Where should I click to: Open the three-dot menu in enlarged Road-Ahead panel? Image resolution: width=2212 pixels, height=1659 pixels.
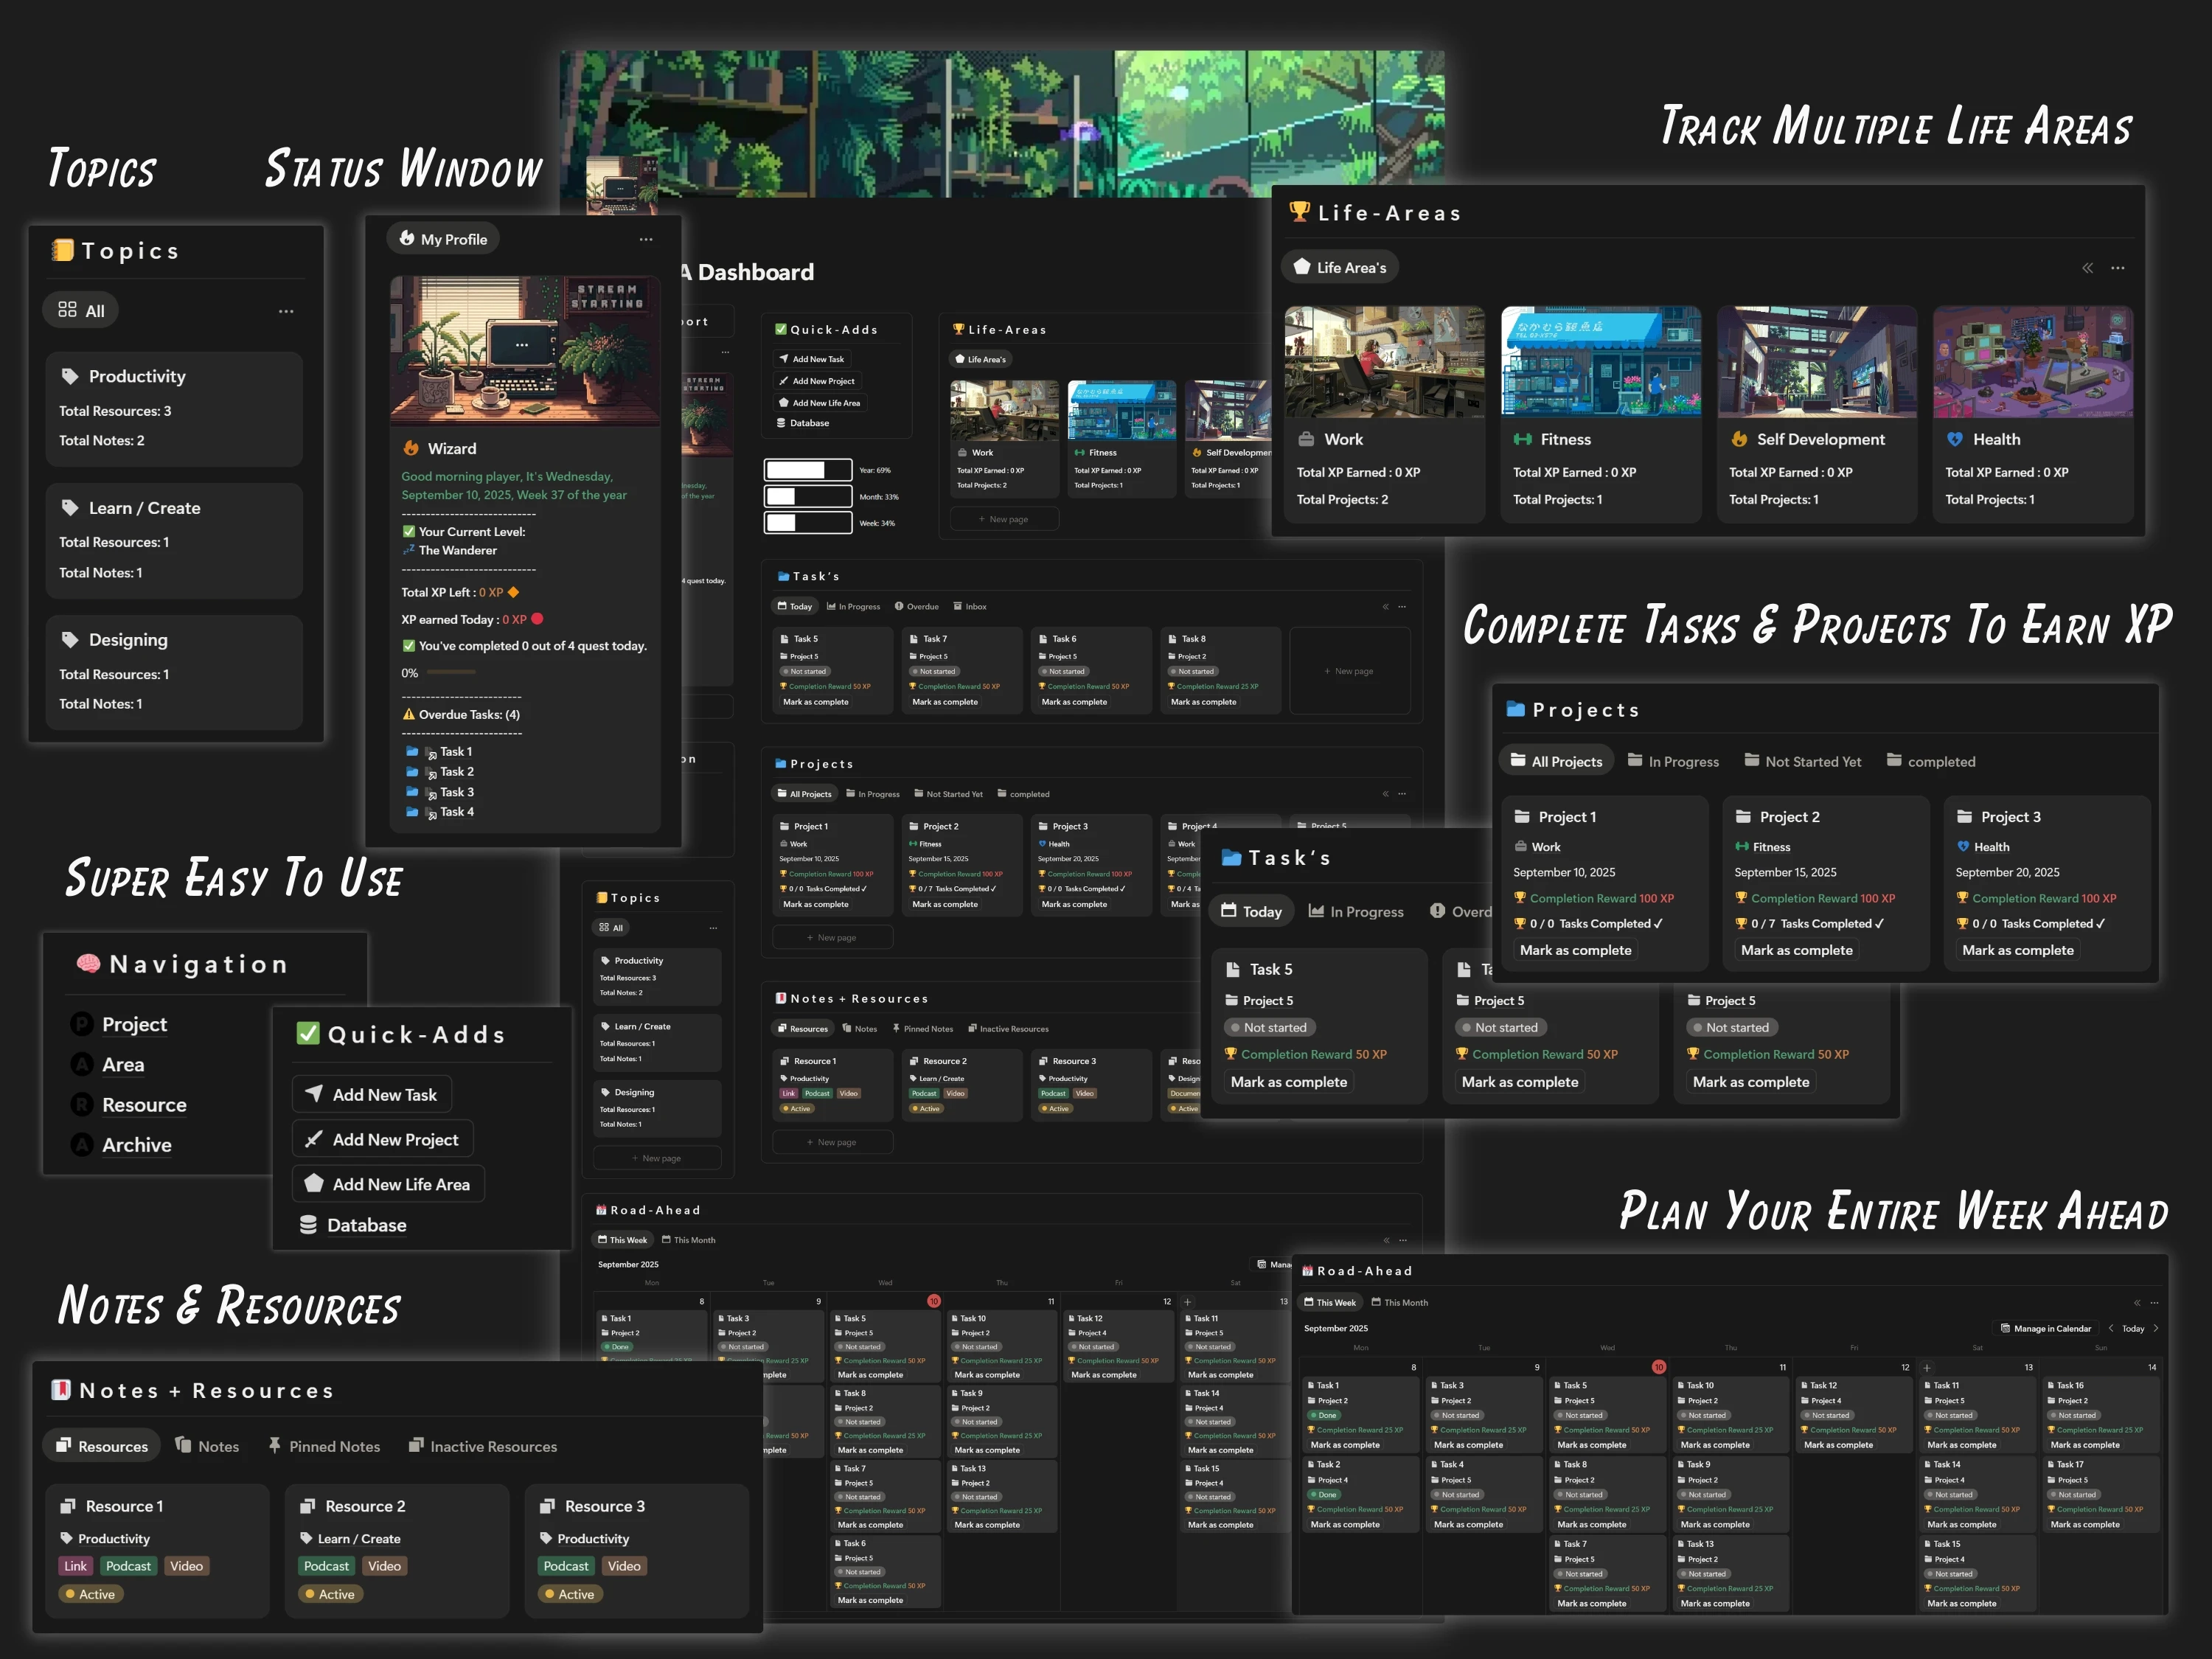point(2155,1303)
